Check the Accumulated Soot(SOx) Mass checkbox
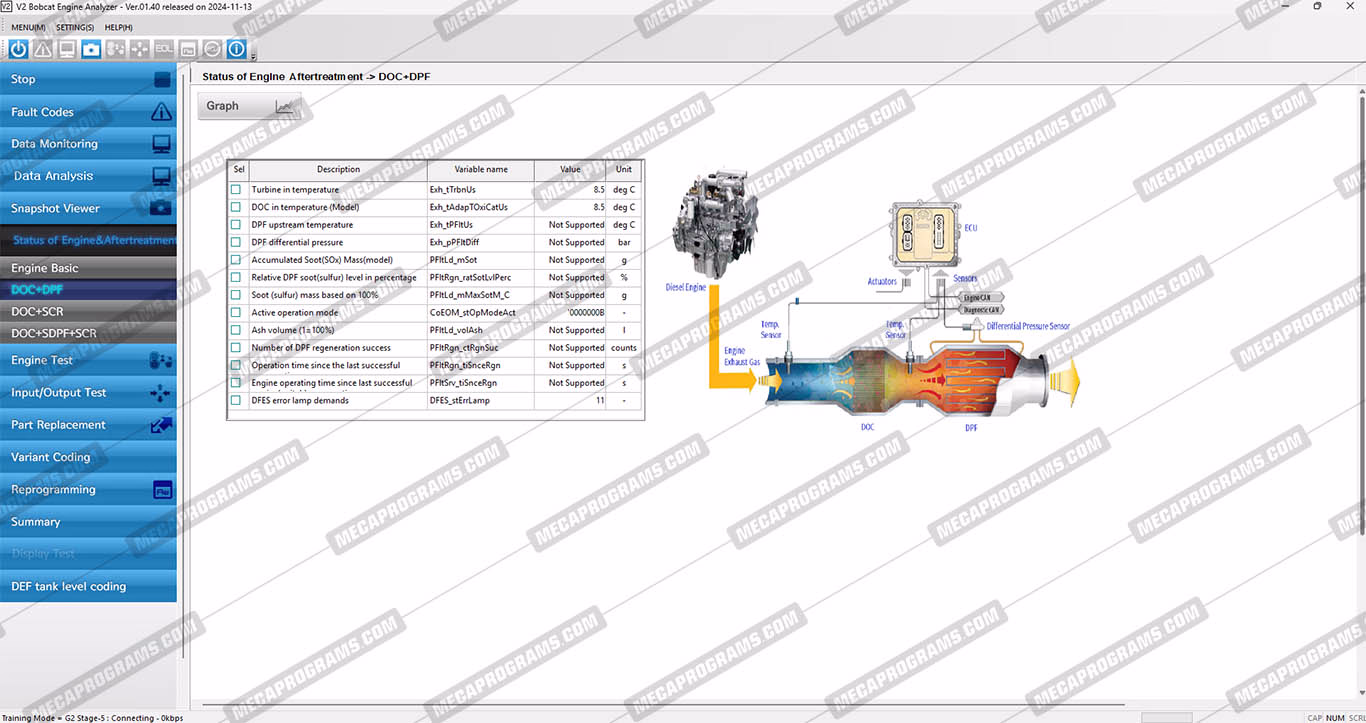The image size is (1366, 723). (x=236, y=260)
